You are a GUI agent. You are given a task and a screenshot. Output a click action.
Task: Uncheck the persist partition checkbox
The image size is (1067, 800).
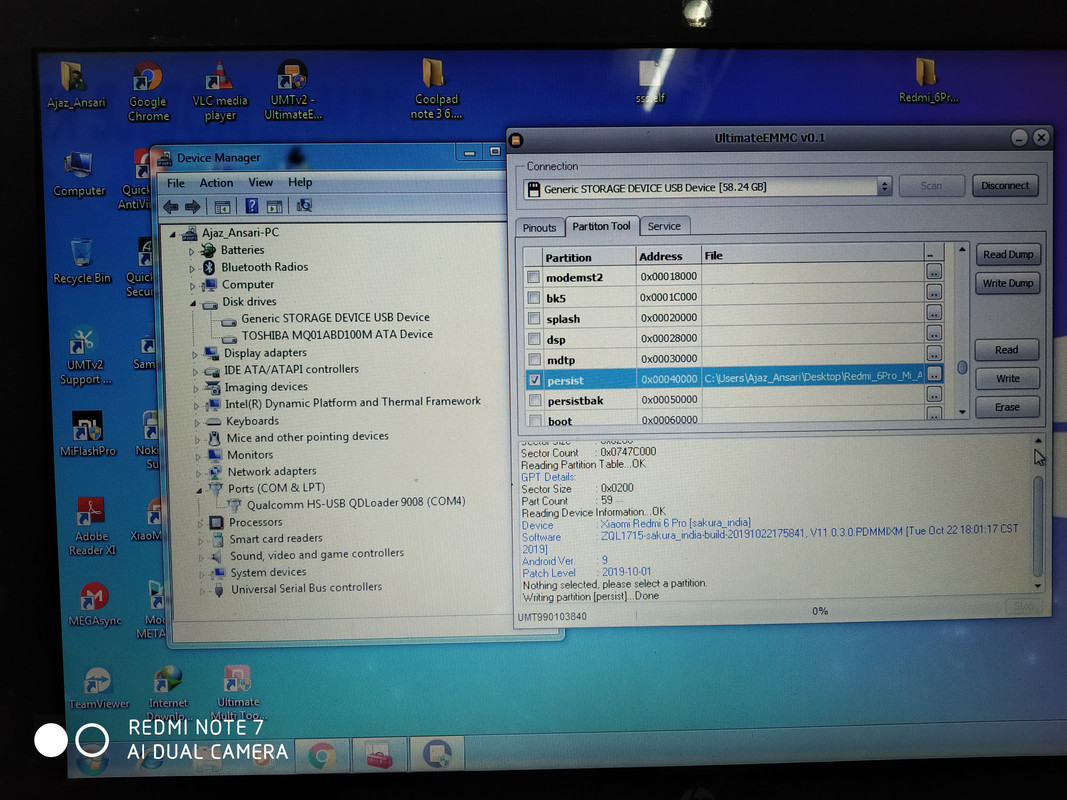point(535,380)
